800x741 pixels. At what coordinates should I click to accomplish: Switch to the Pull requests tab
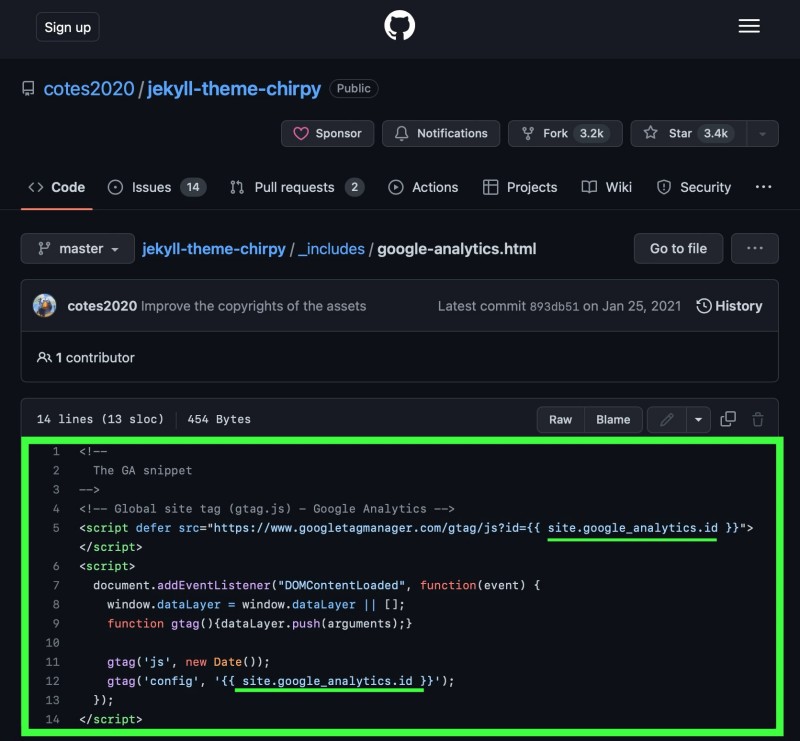click(296, 187)
